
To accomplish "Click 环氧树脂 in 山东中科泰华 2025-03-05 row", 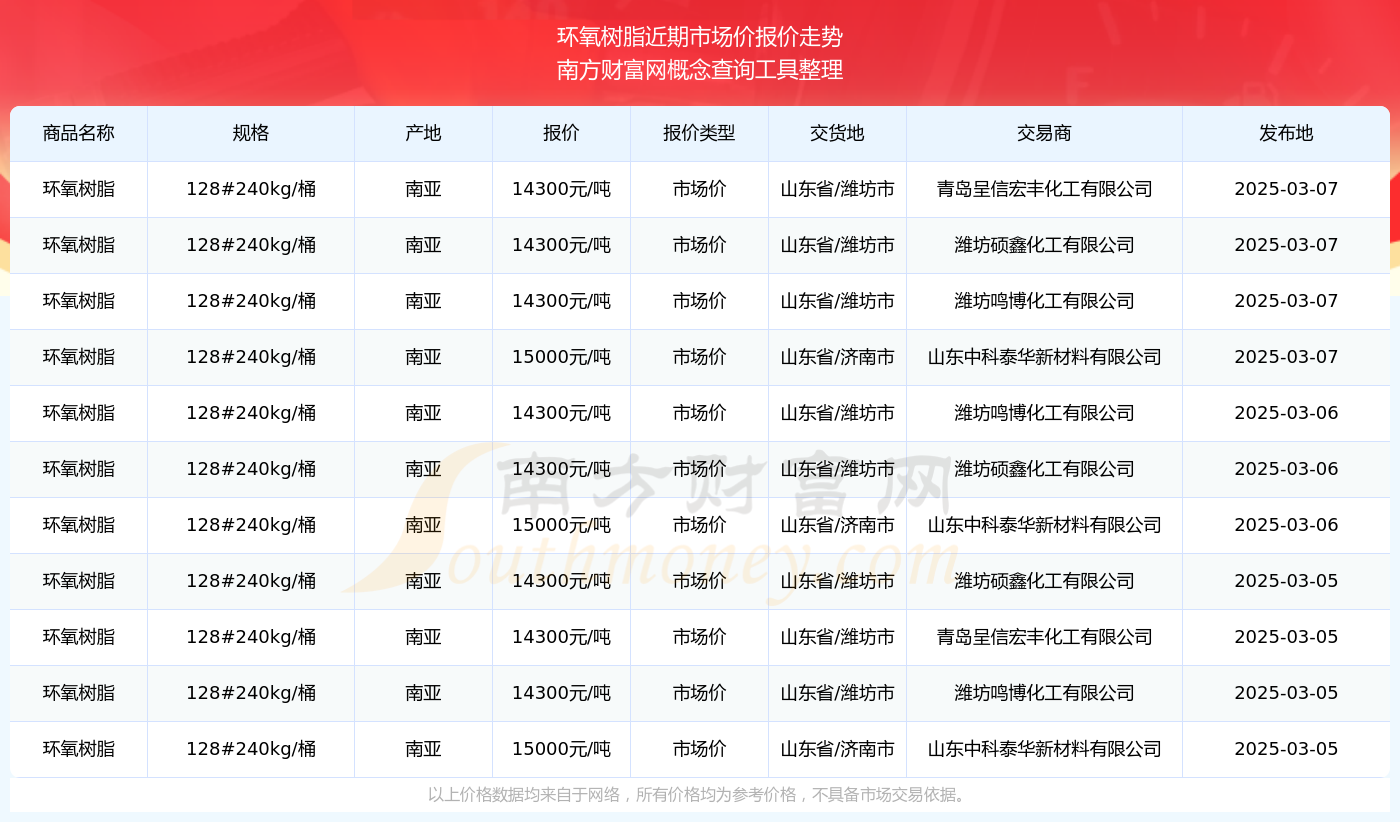I will [x=79, y=749].
